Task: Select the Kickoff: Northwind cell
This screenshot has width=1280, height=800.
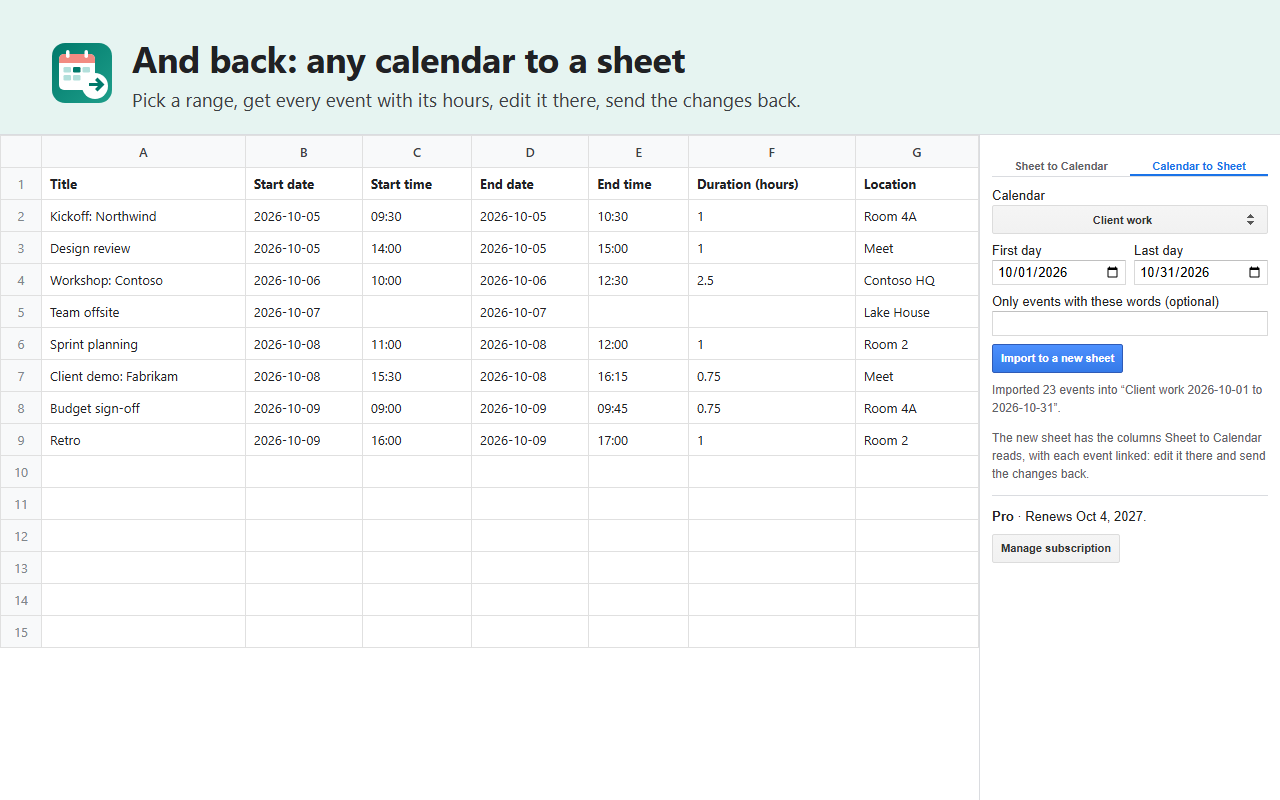Action: point(143,216)
